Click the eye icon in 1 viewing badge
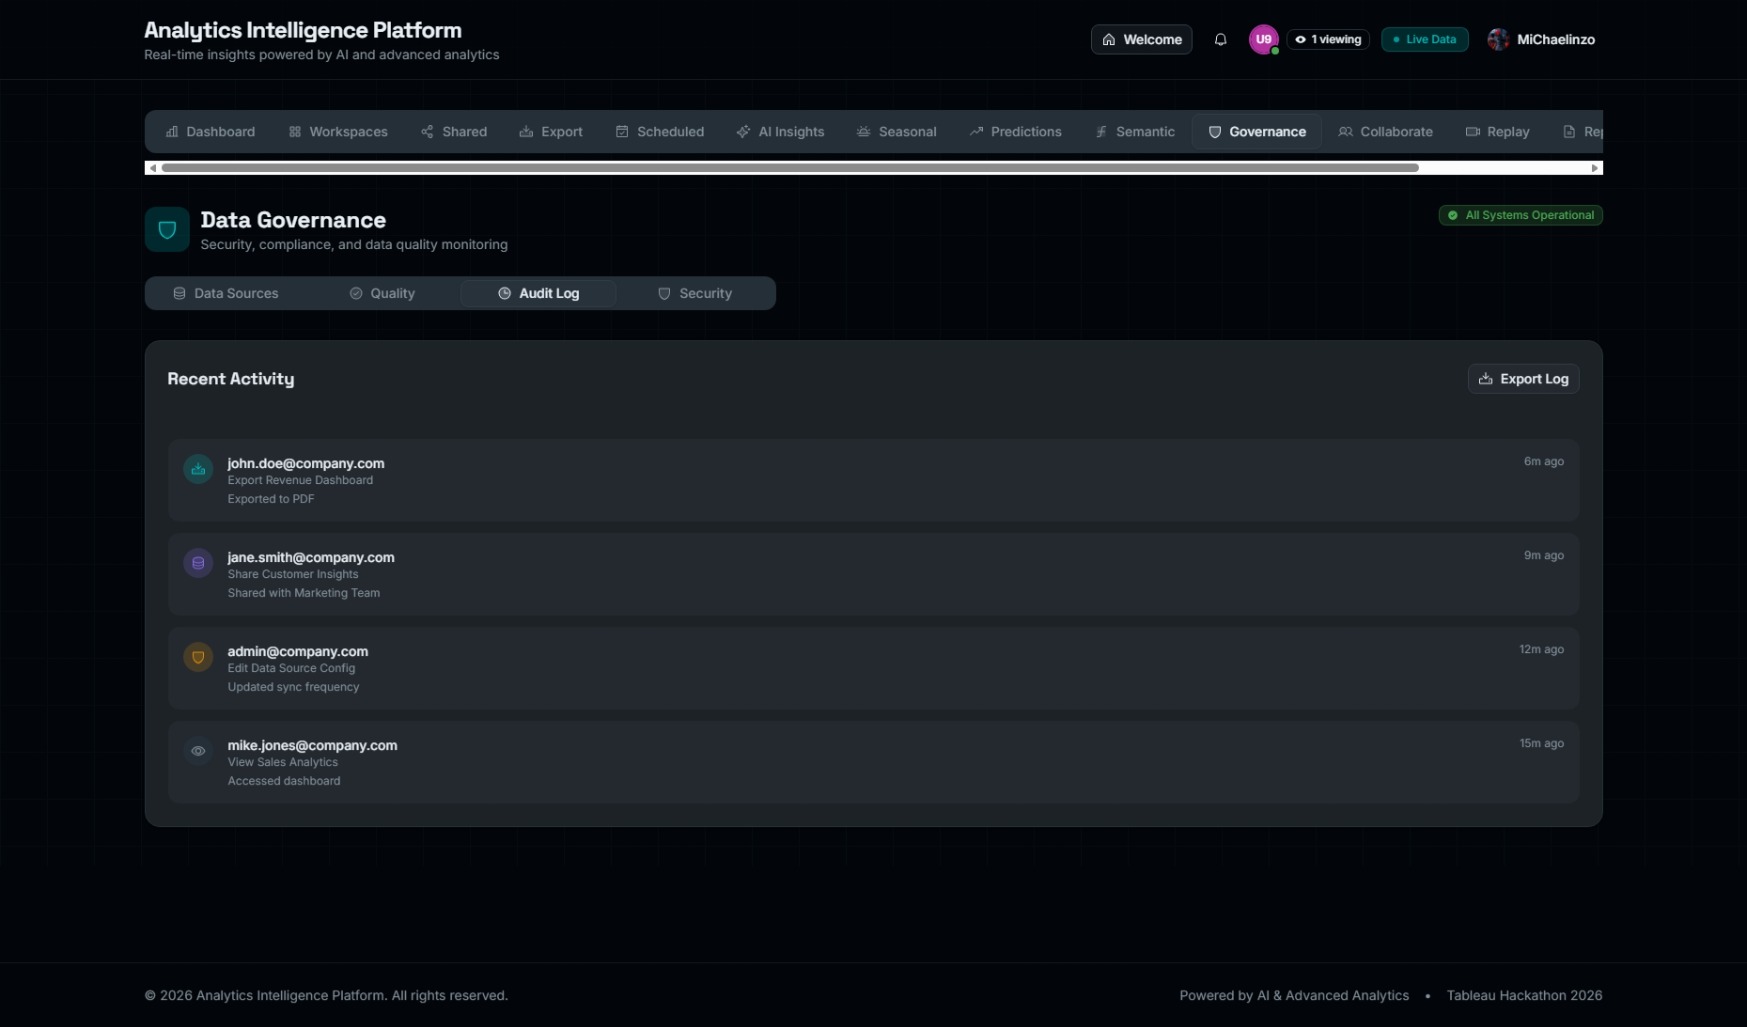The image size is (1747, 1027). 1300,40
